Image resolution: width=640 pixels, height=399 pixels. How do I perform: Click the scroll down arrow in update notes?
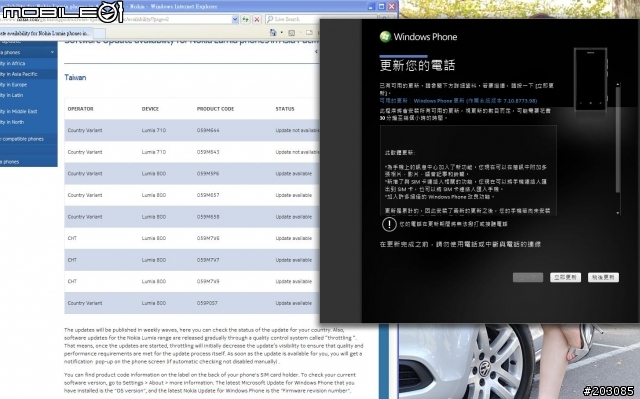coord(618,213)
